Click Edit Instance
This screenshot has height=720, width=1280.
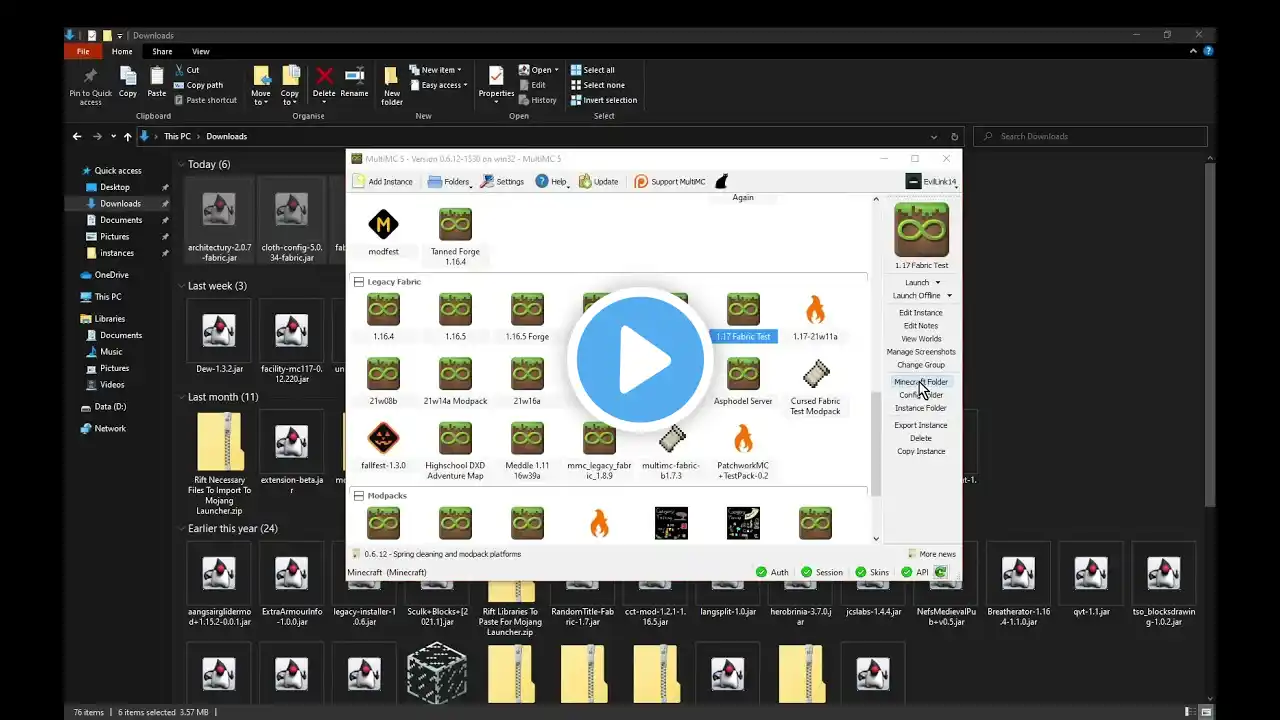point(921,313)
